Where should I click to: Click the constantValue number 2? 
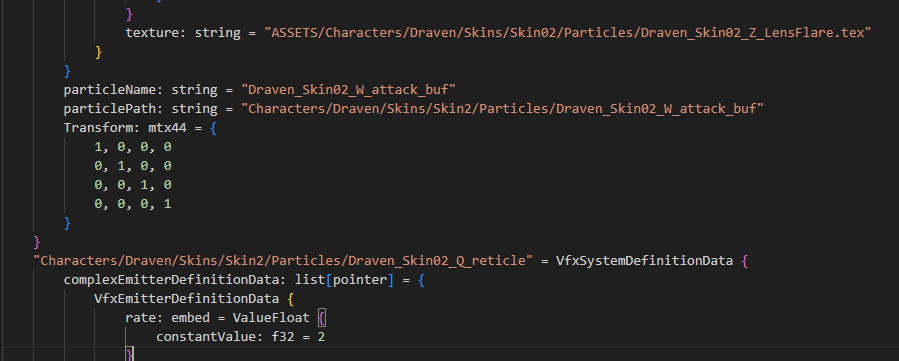click(x=321, y=337)
